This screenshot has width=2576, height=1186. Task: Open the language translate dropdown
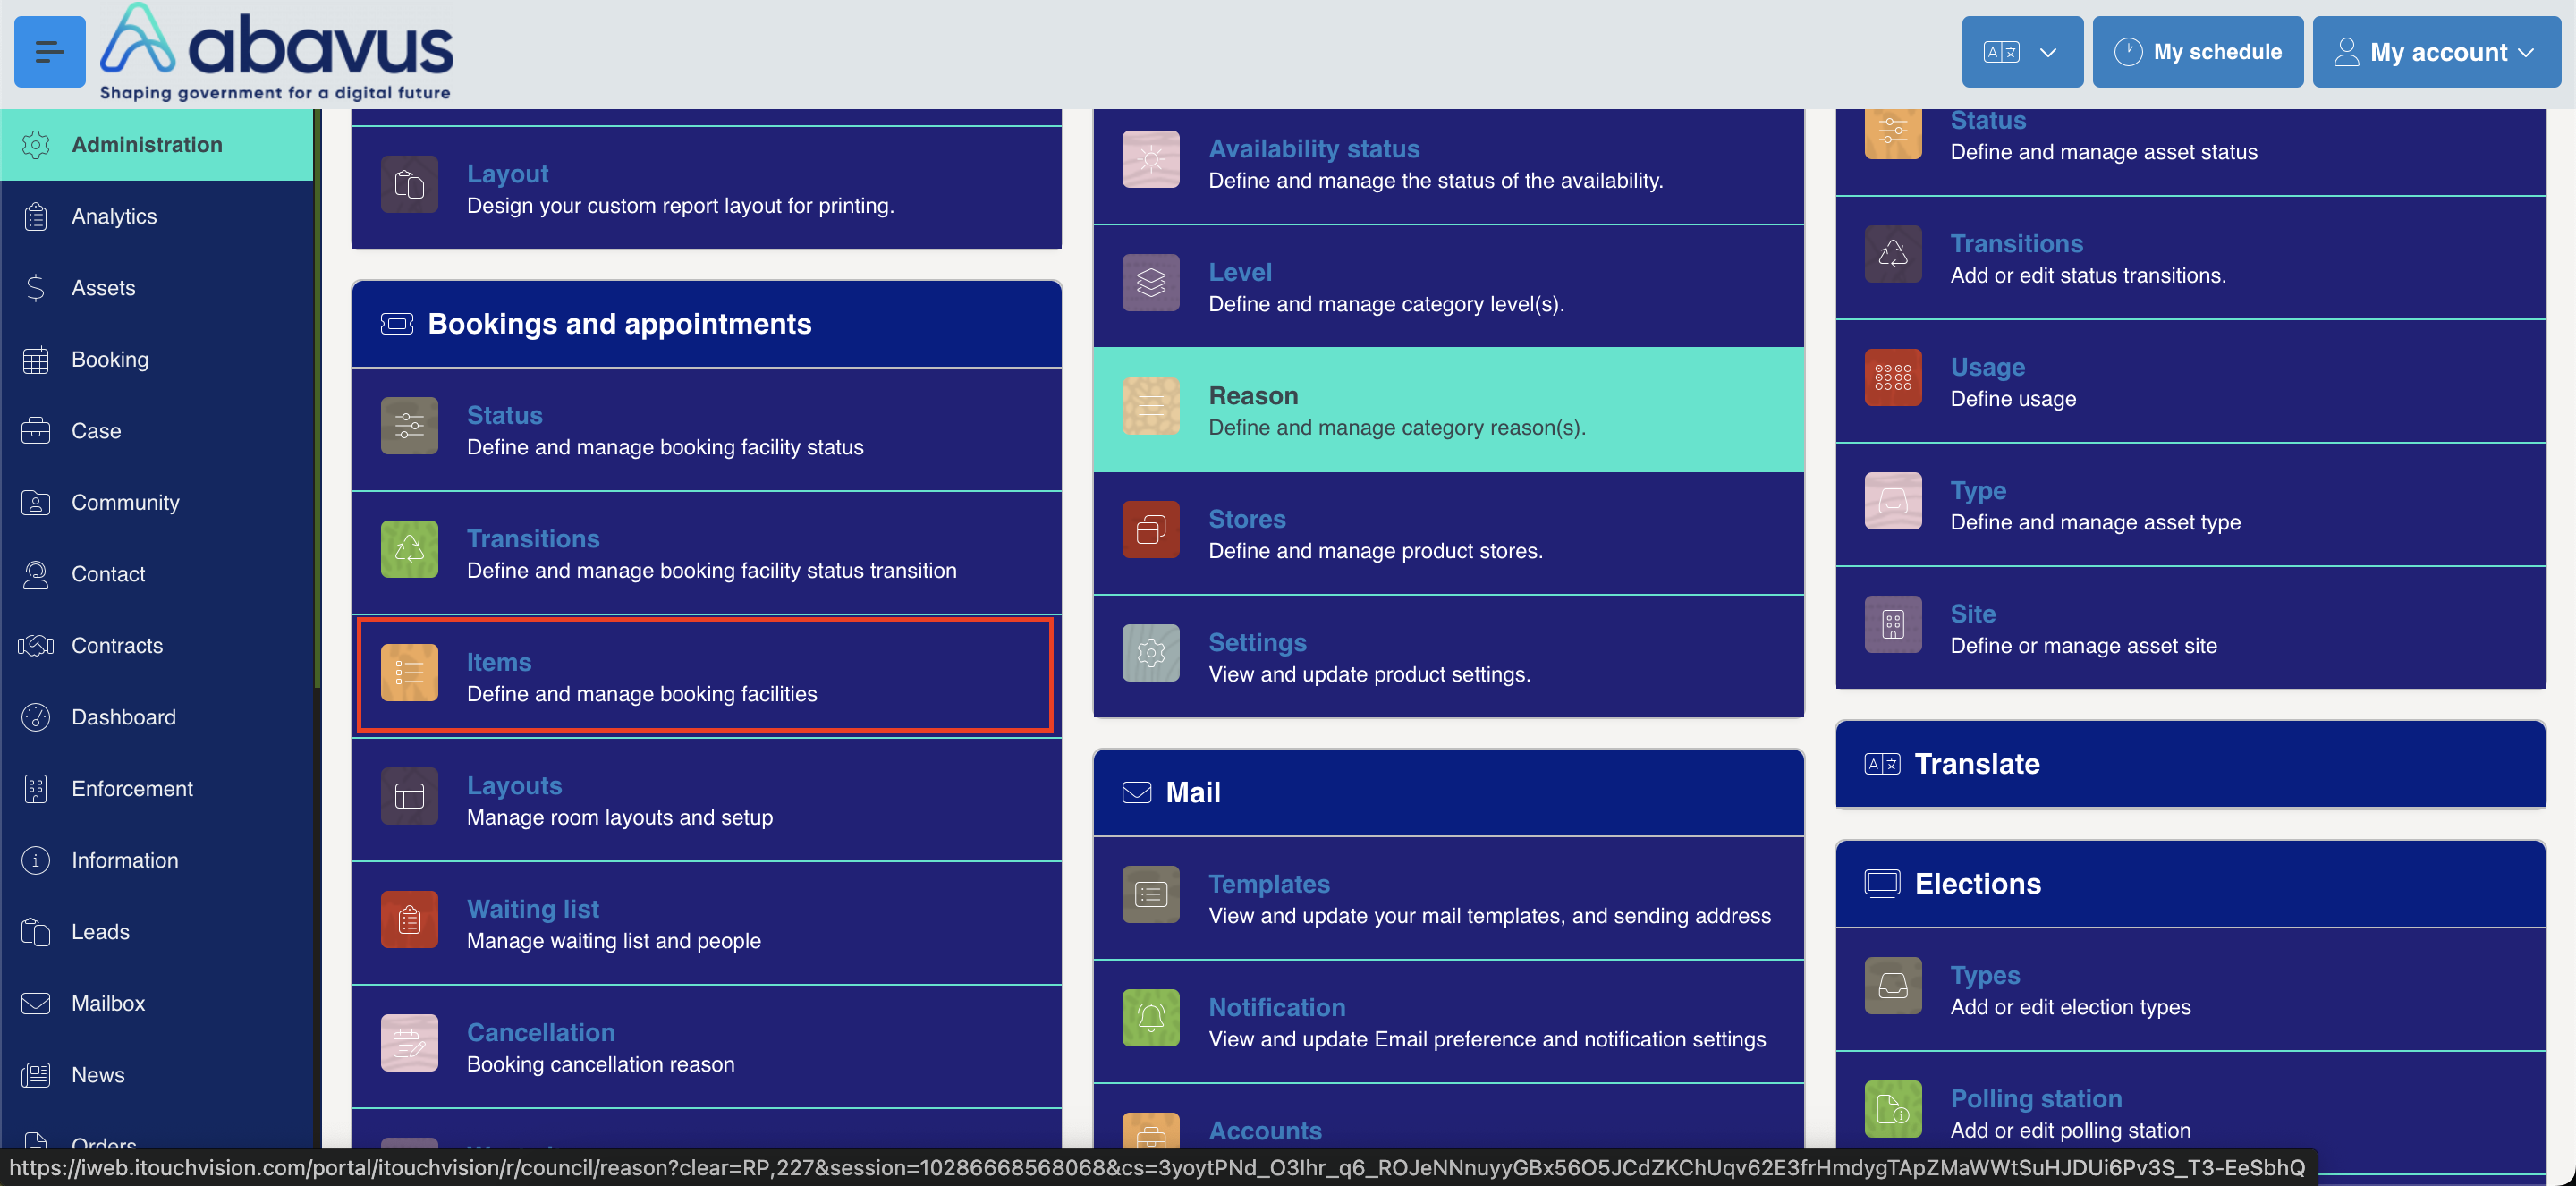(x=2022, y=52)
